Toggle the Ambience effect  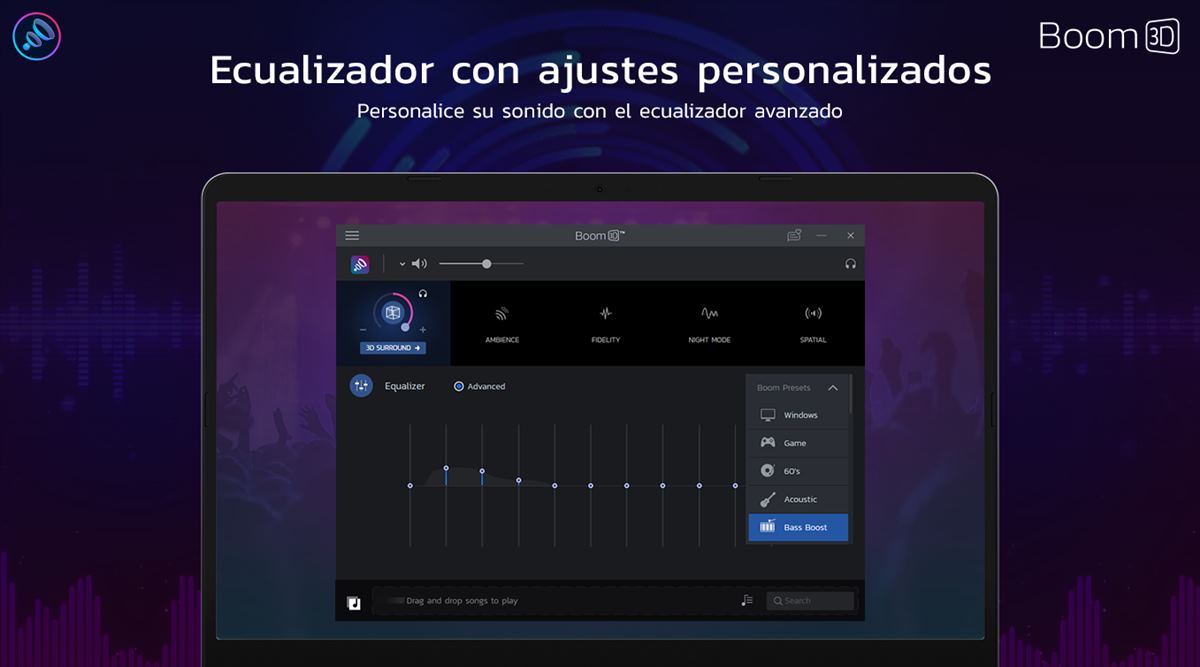pyautogui.click(x=502, y=322)
